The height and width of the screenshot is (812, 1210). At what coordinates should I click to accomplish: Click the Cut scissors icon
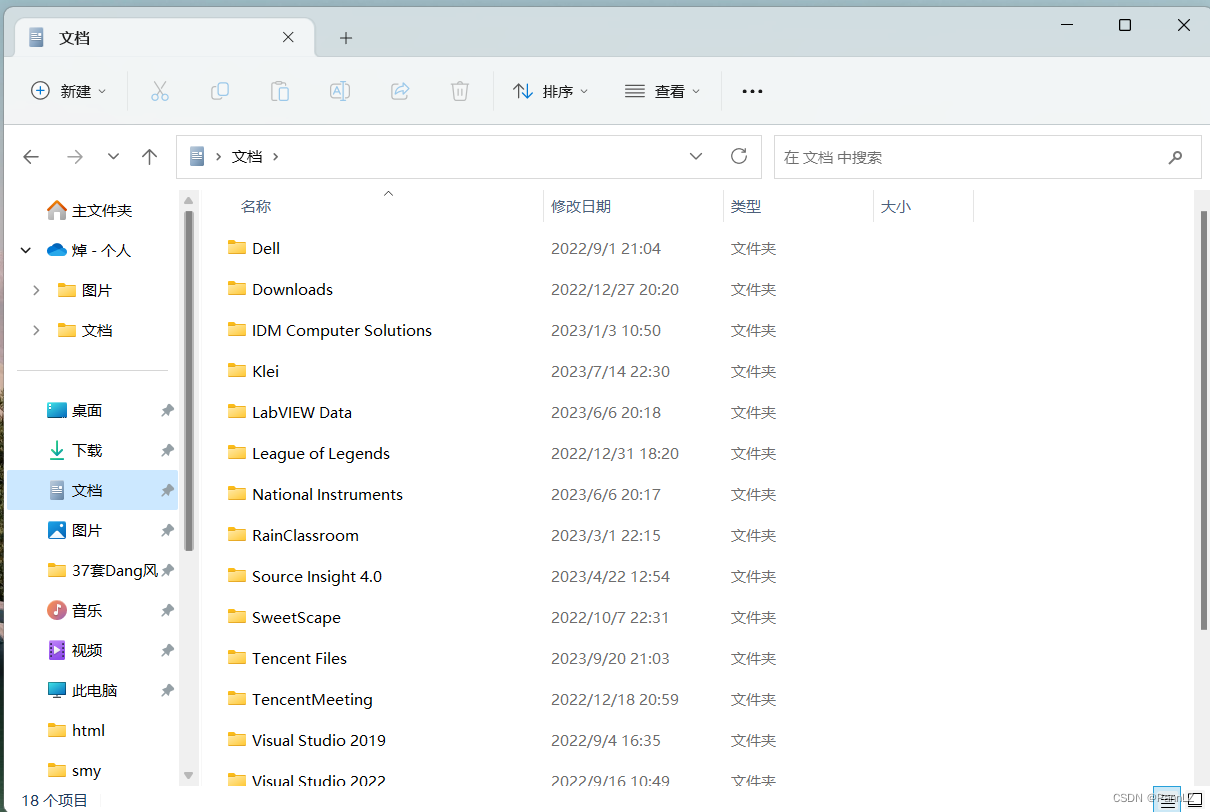160,91
